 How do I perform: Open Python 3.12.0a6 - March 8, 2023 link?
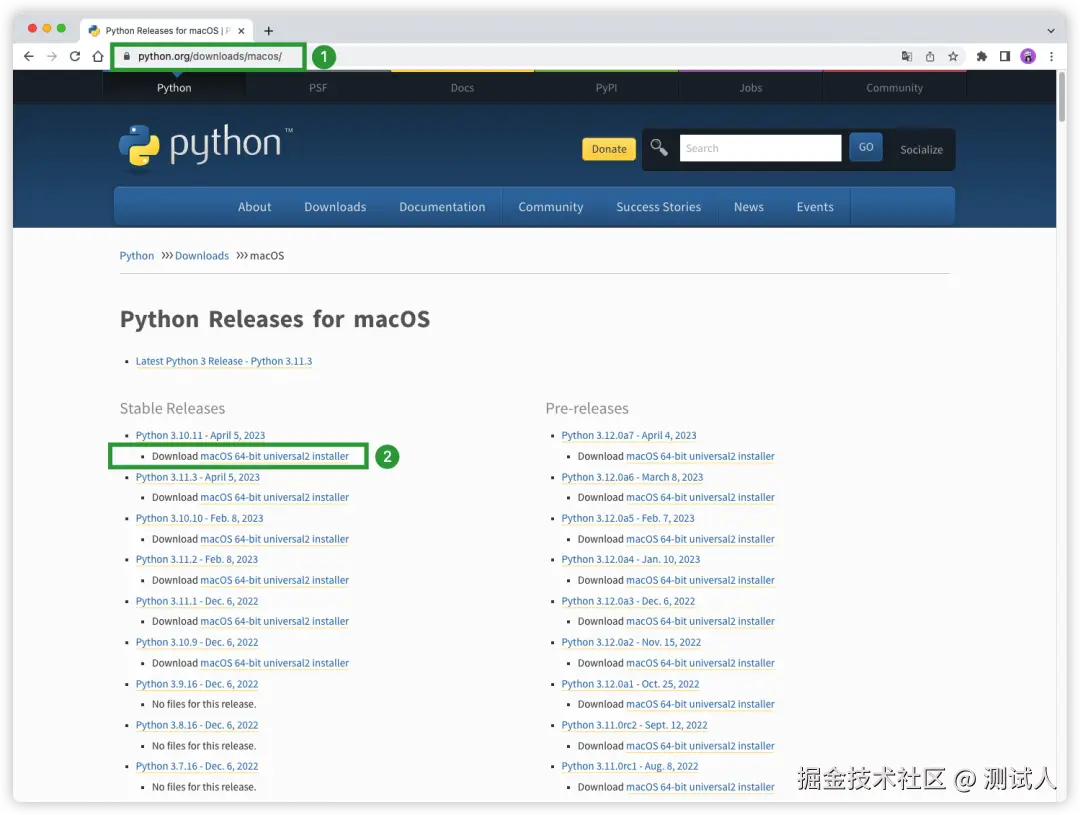[632, 477]
